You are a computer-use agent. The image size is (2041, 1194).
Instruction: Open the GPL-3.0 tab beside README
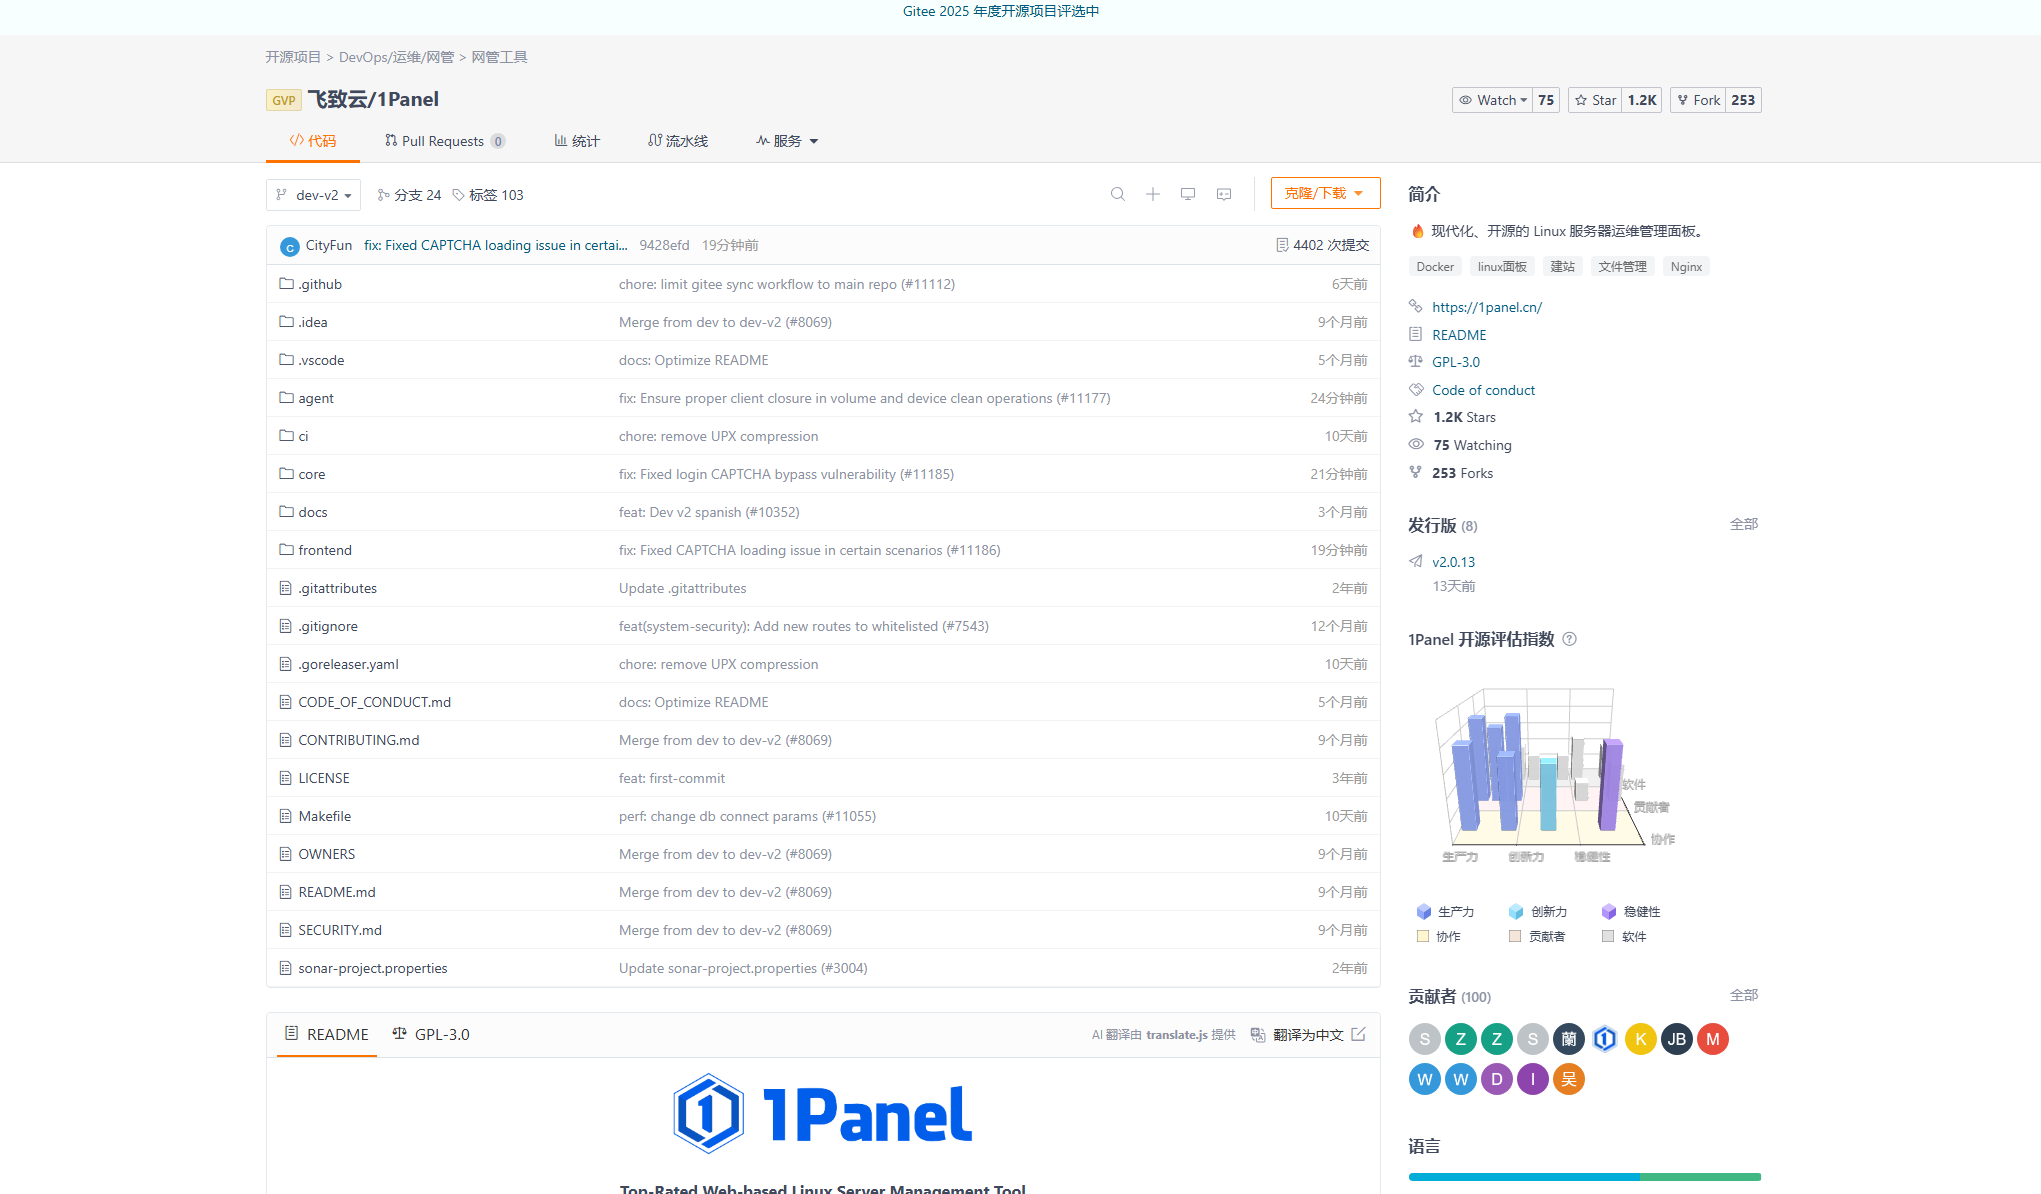(x=431, y=1034)
